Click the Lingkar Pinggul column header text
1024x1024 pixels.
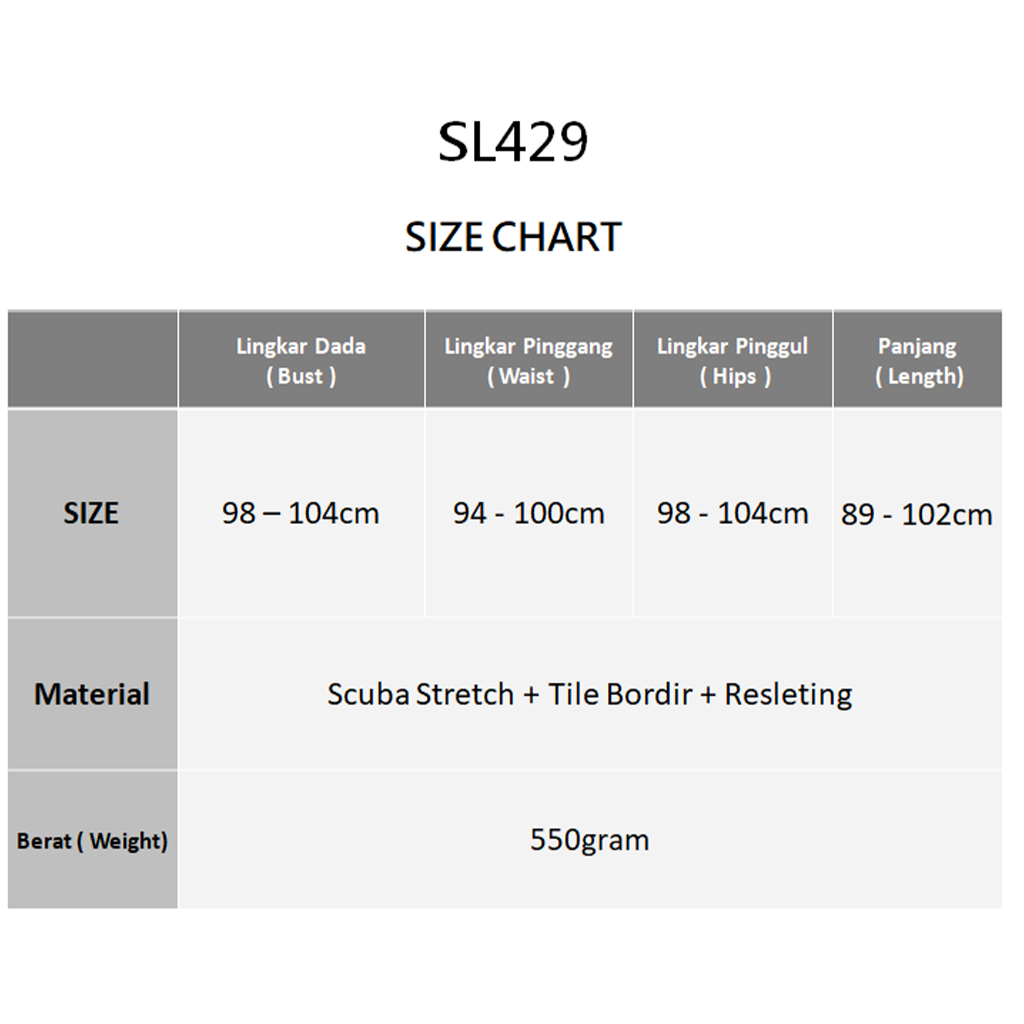pos(732,347)
